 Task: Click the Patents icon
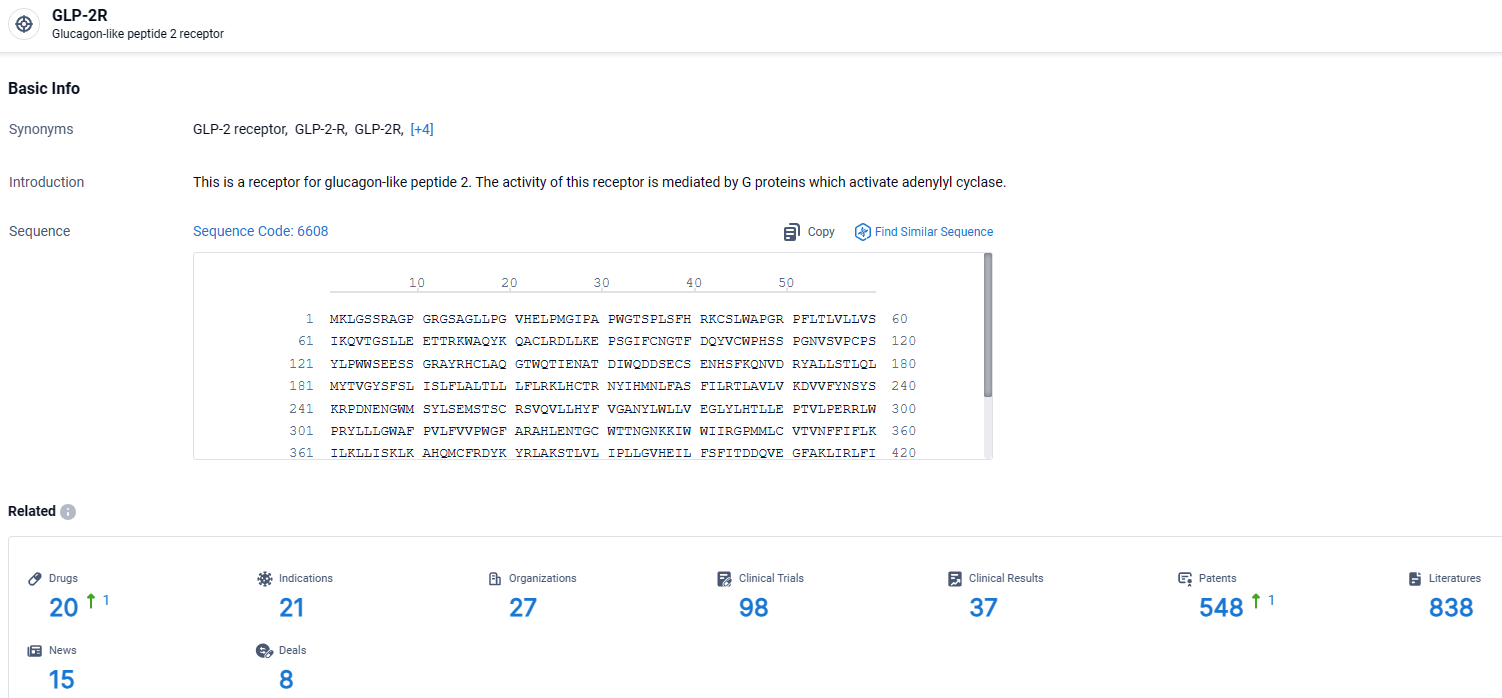tap(1185, 579)
